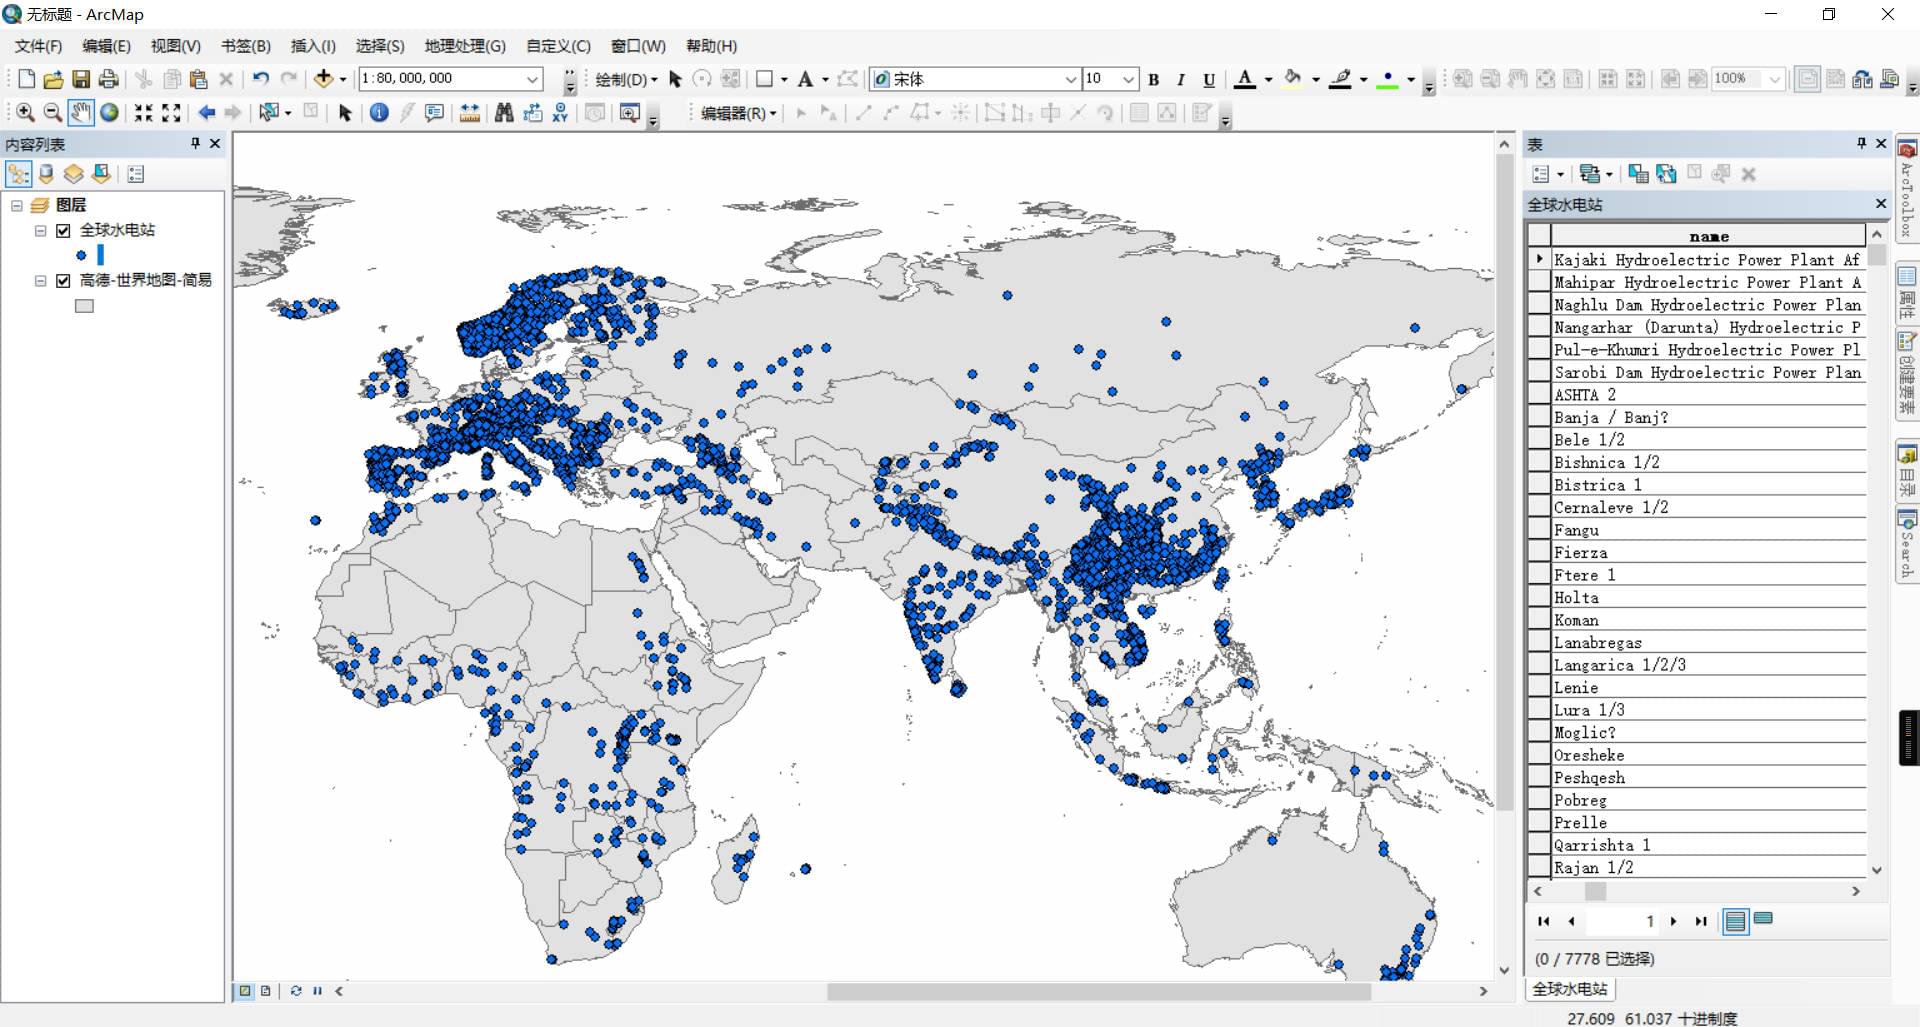
Task: Open the map scale dropdown
Action: 533,79
